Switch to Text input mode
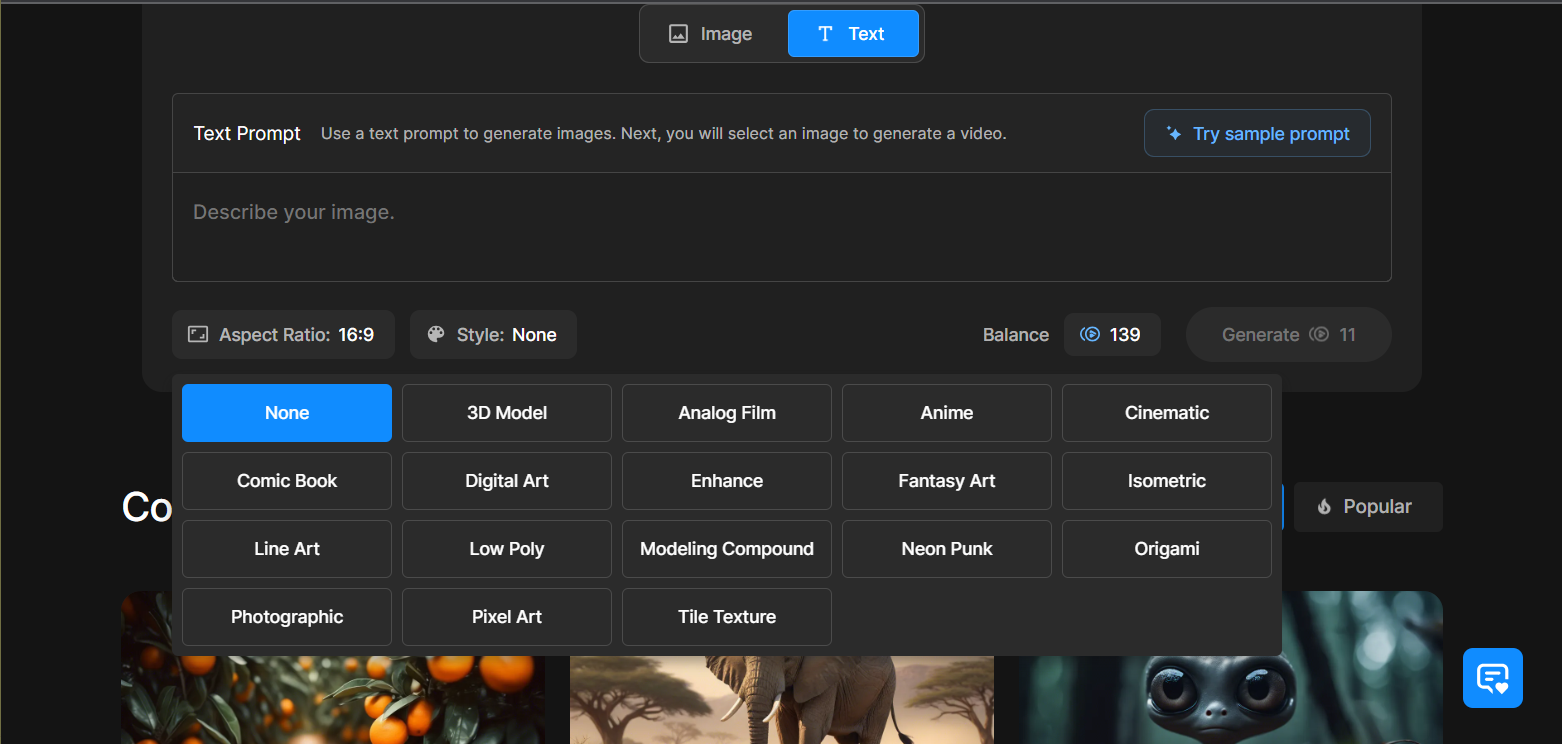Screen dimensions: 1562x744 tap(853, 34)
